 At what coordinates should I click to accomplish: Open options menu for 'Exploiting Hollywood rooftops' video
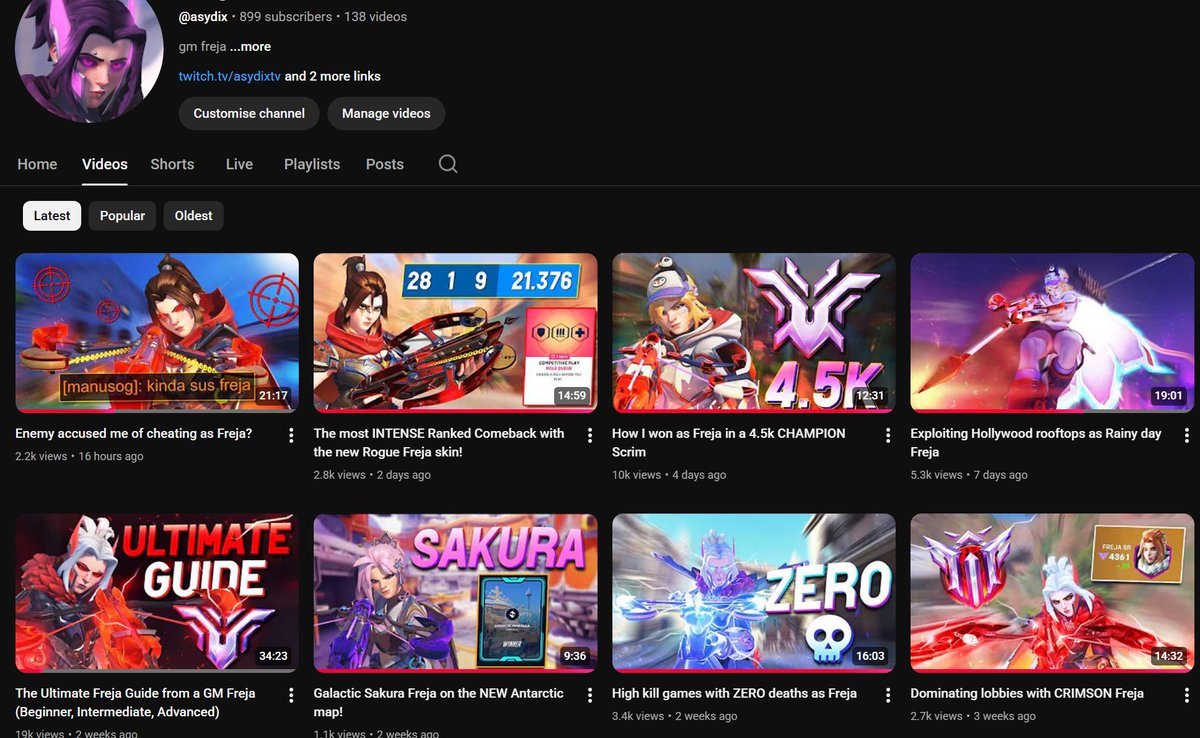(x=1187, y=435)
